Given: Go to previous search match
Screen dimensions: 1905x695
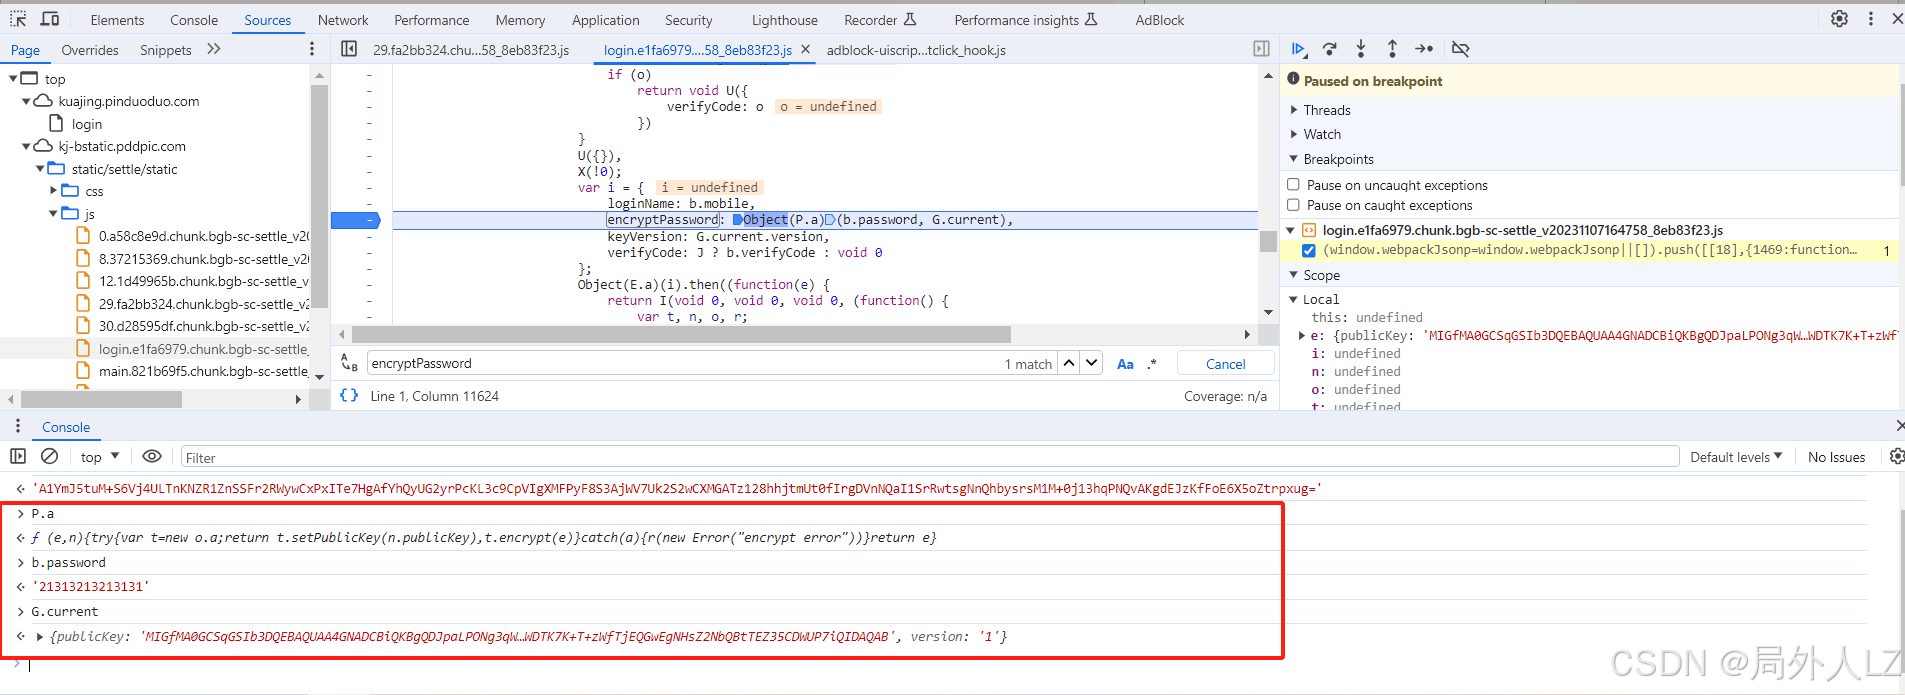Looking at the screenshot, I should pos(1069,363).
